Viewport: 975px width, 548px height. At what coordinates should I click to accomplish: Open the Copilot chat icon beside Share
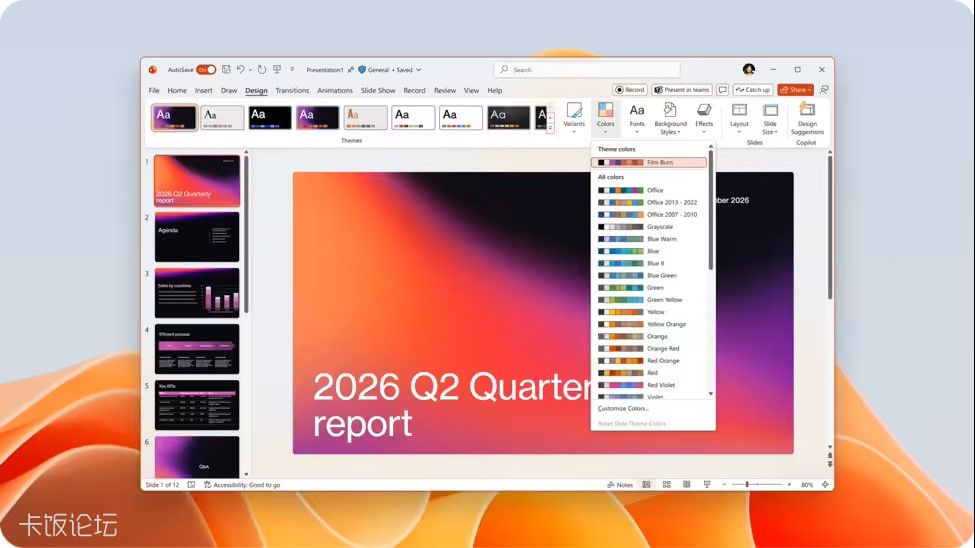click(825, 90)
